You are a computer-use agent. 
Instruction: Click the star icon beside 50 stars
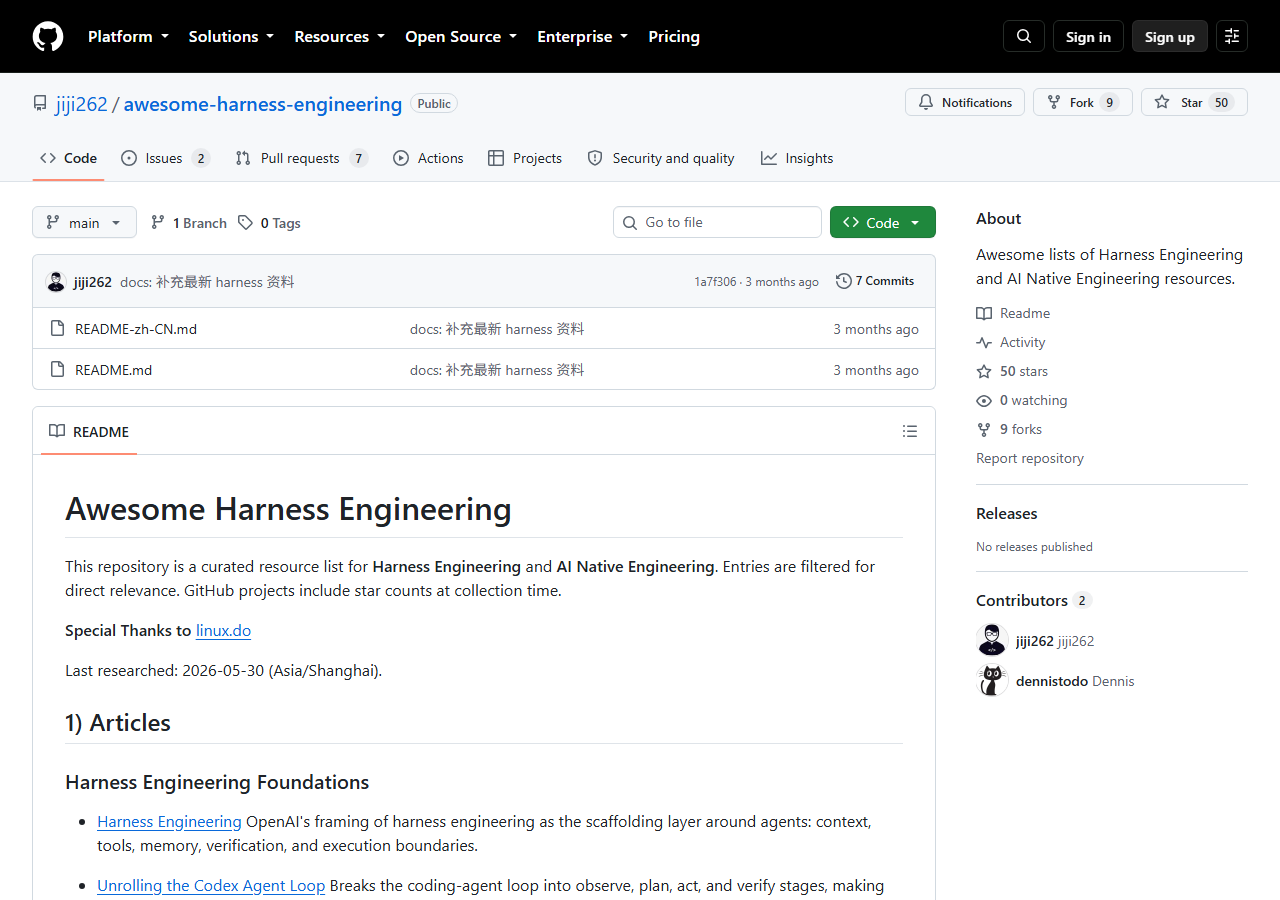984,371
